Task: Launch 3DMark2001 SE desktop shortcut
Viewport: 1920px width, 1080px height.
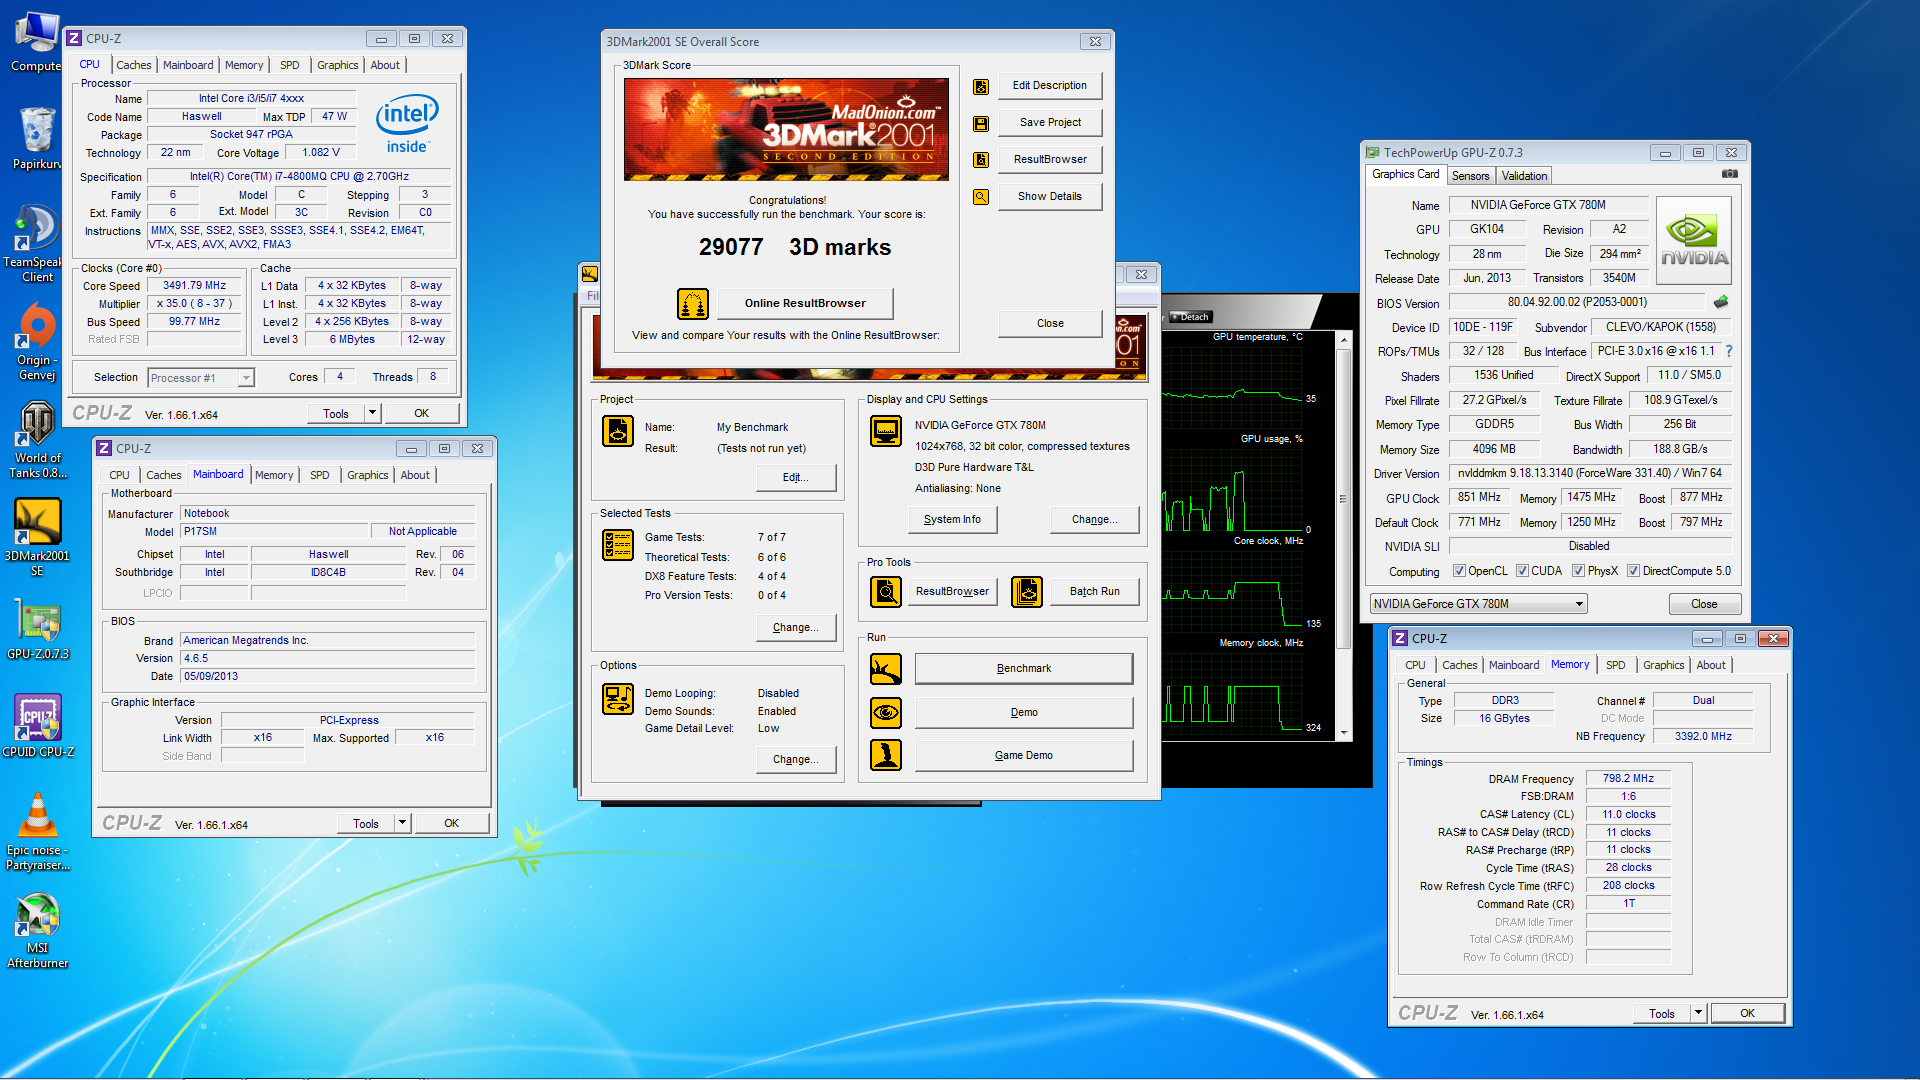Action: [36, 538]
